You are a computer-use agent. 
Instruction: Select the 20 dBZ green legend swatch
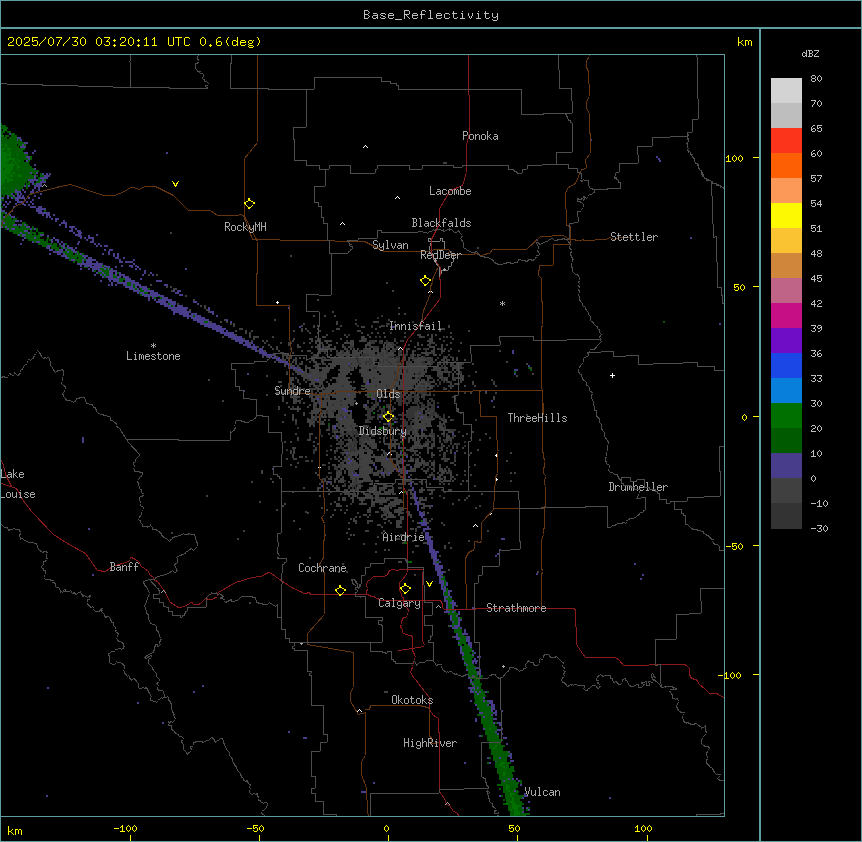pyautogui.click(x=786, y=440)
